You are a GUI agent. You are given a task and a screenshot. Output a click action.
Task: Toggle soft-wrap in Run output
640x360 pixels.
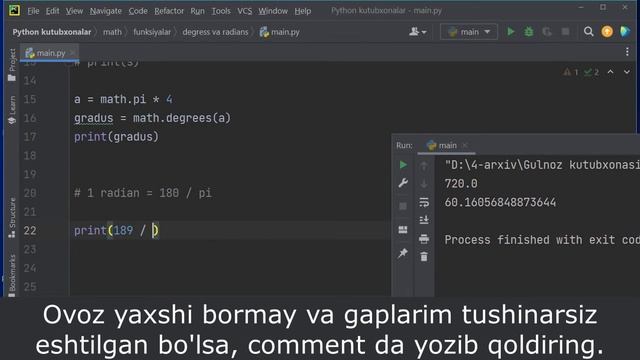pyautogui.click(x=424, y=202)
